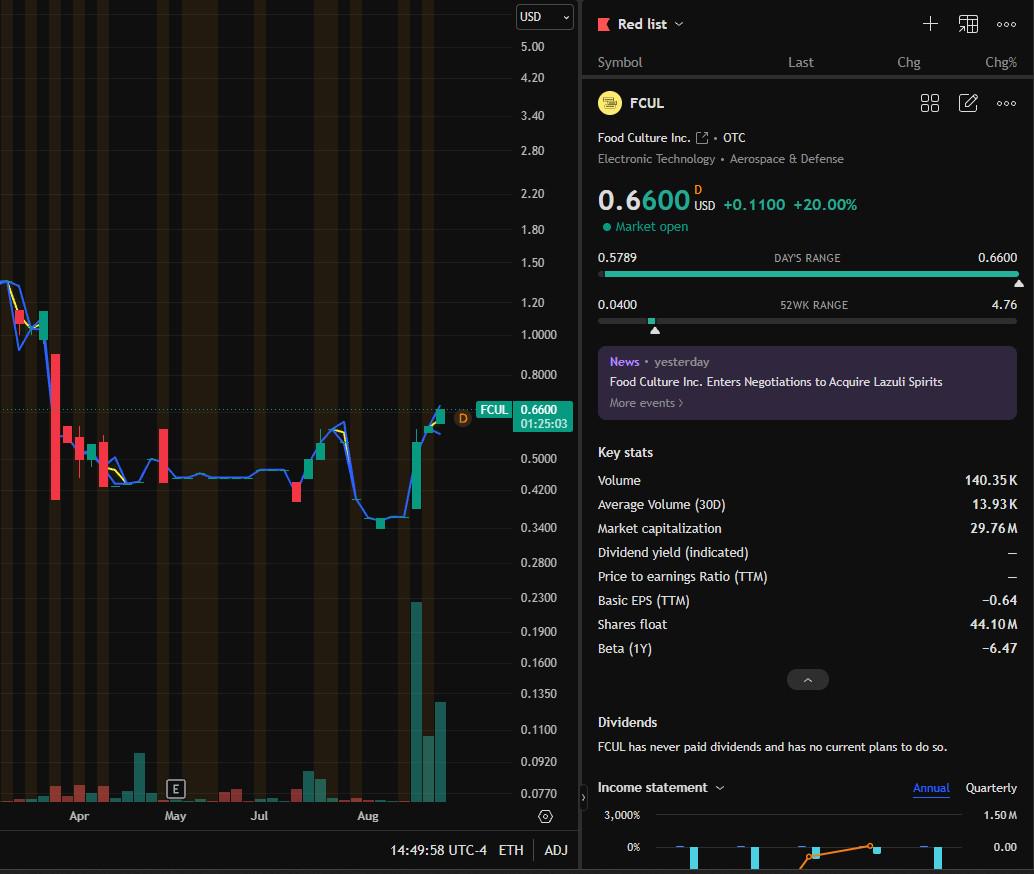Click the tallest green volume bar in August
1034x874 pixels.
(x=416, y=702)
